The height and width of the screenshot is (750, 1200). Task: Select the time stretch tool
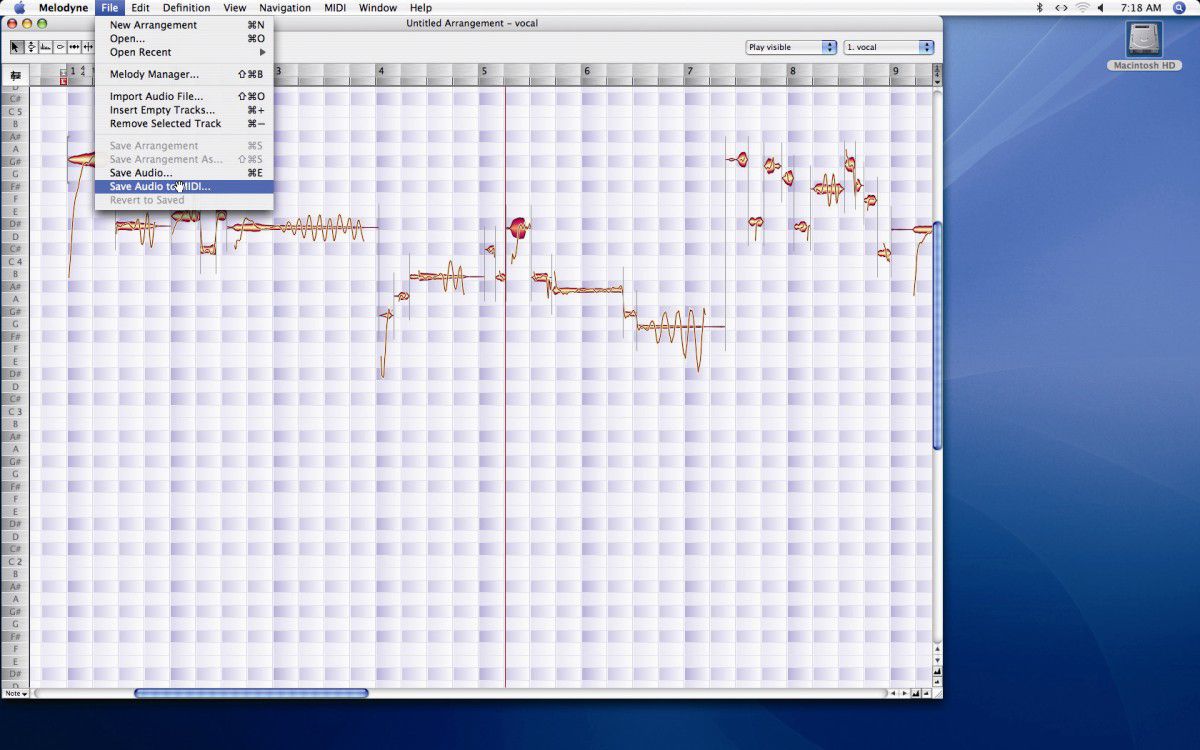point(74,47)
